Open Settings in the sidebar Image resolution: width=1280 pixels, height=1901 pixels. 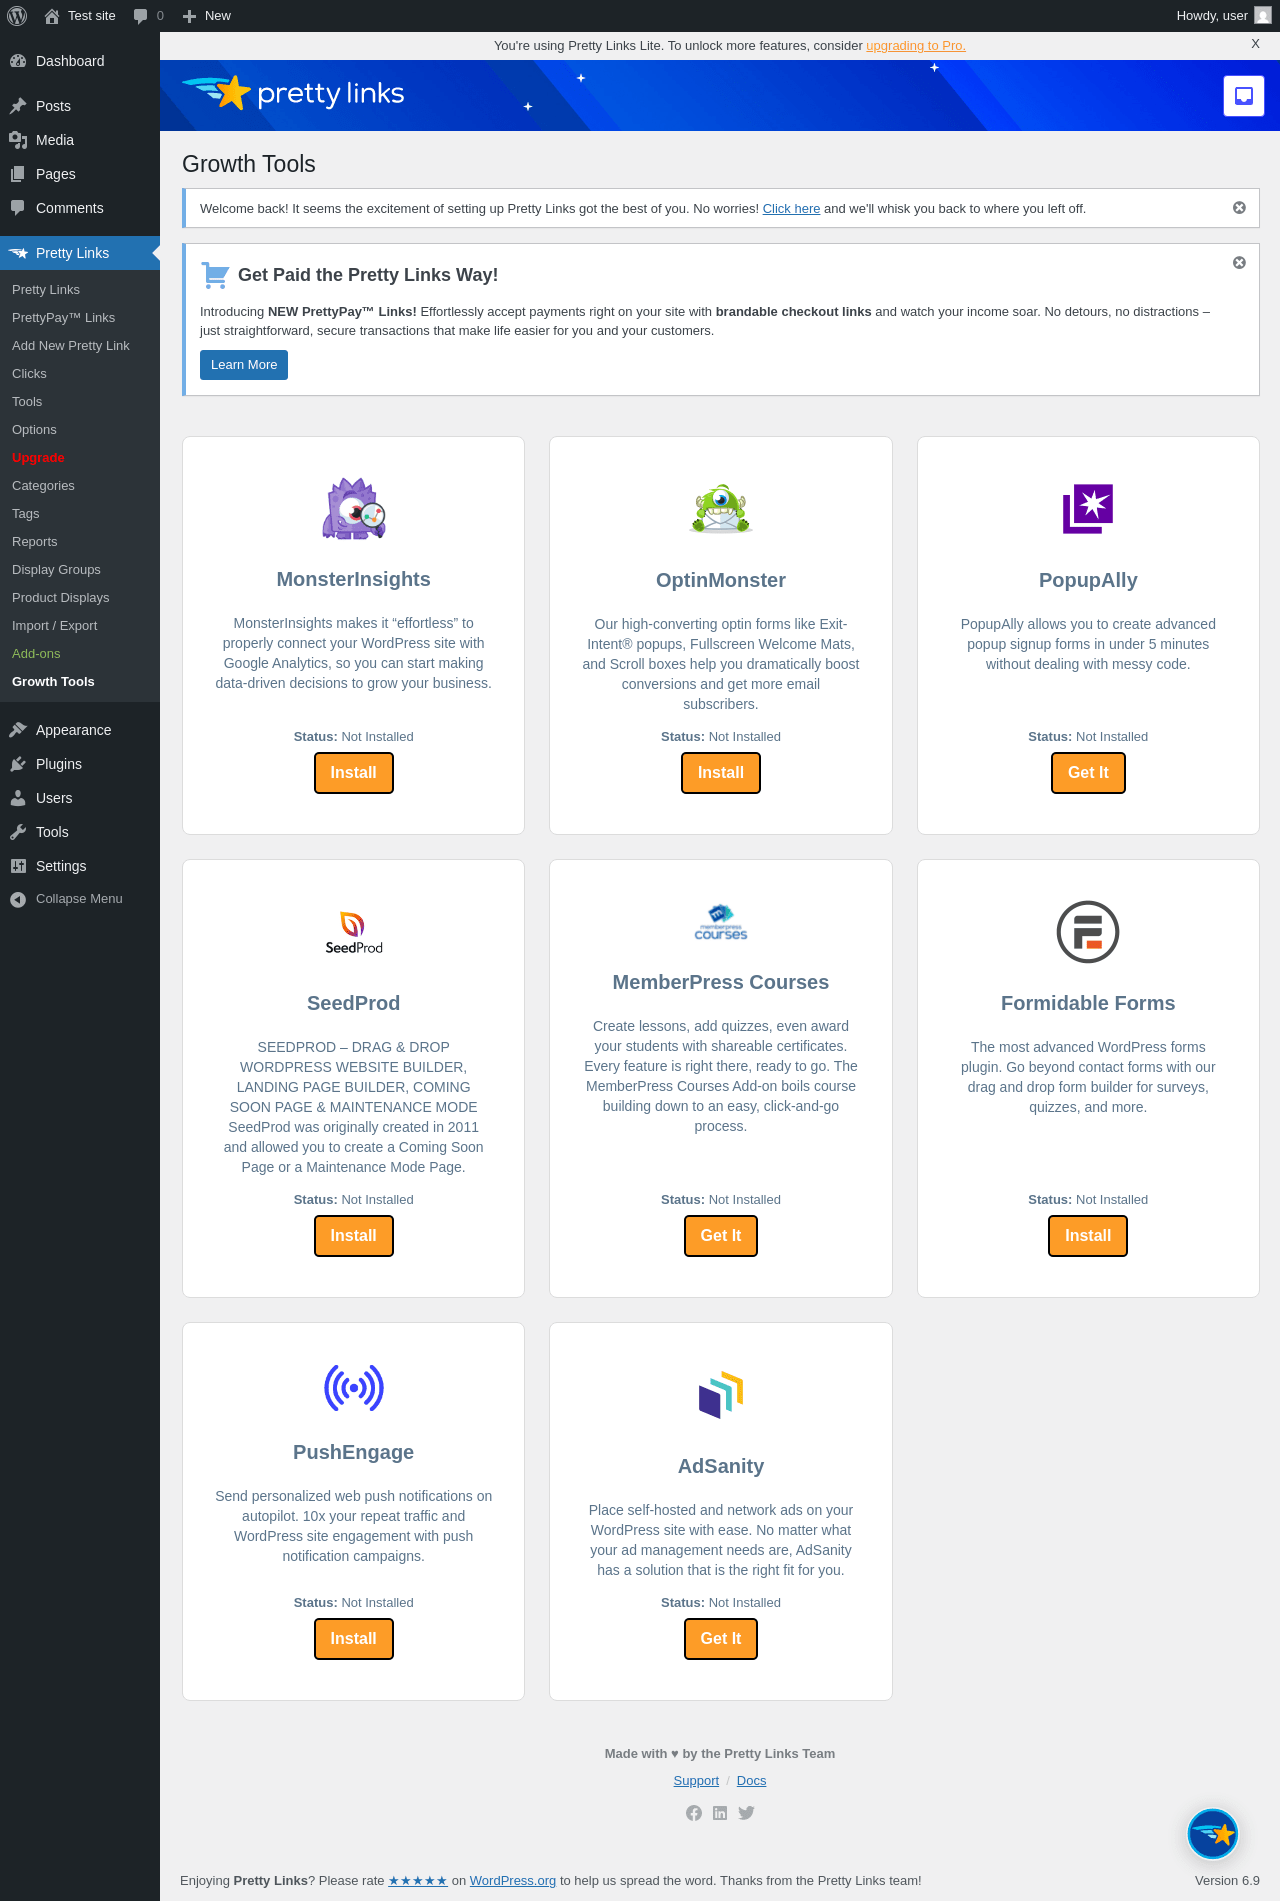[x=80, y=866]
